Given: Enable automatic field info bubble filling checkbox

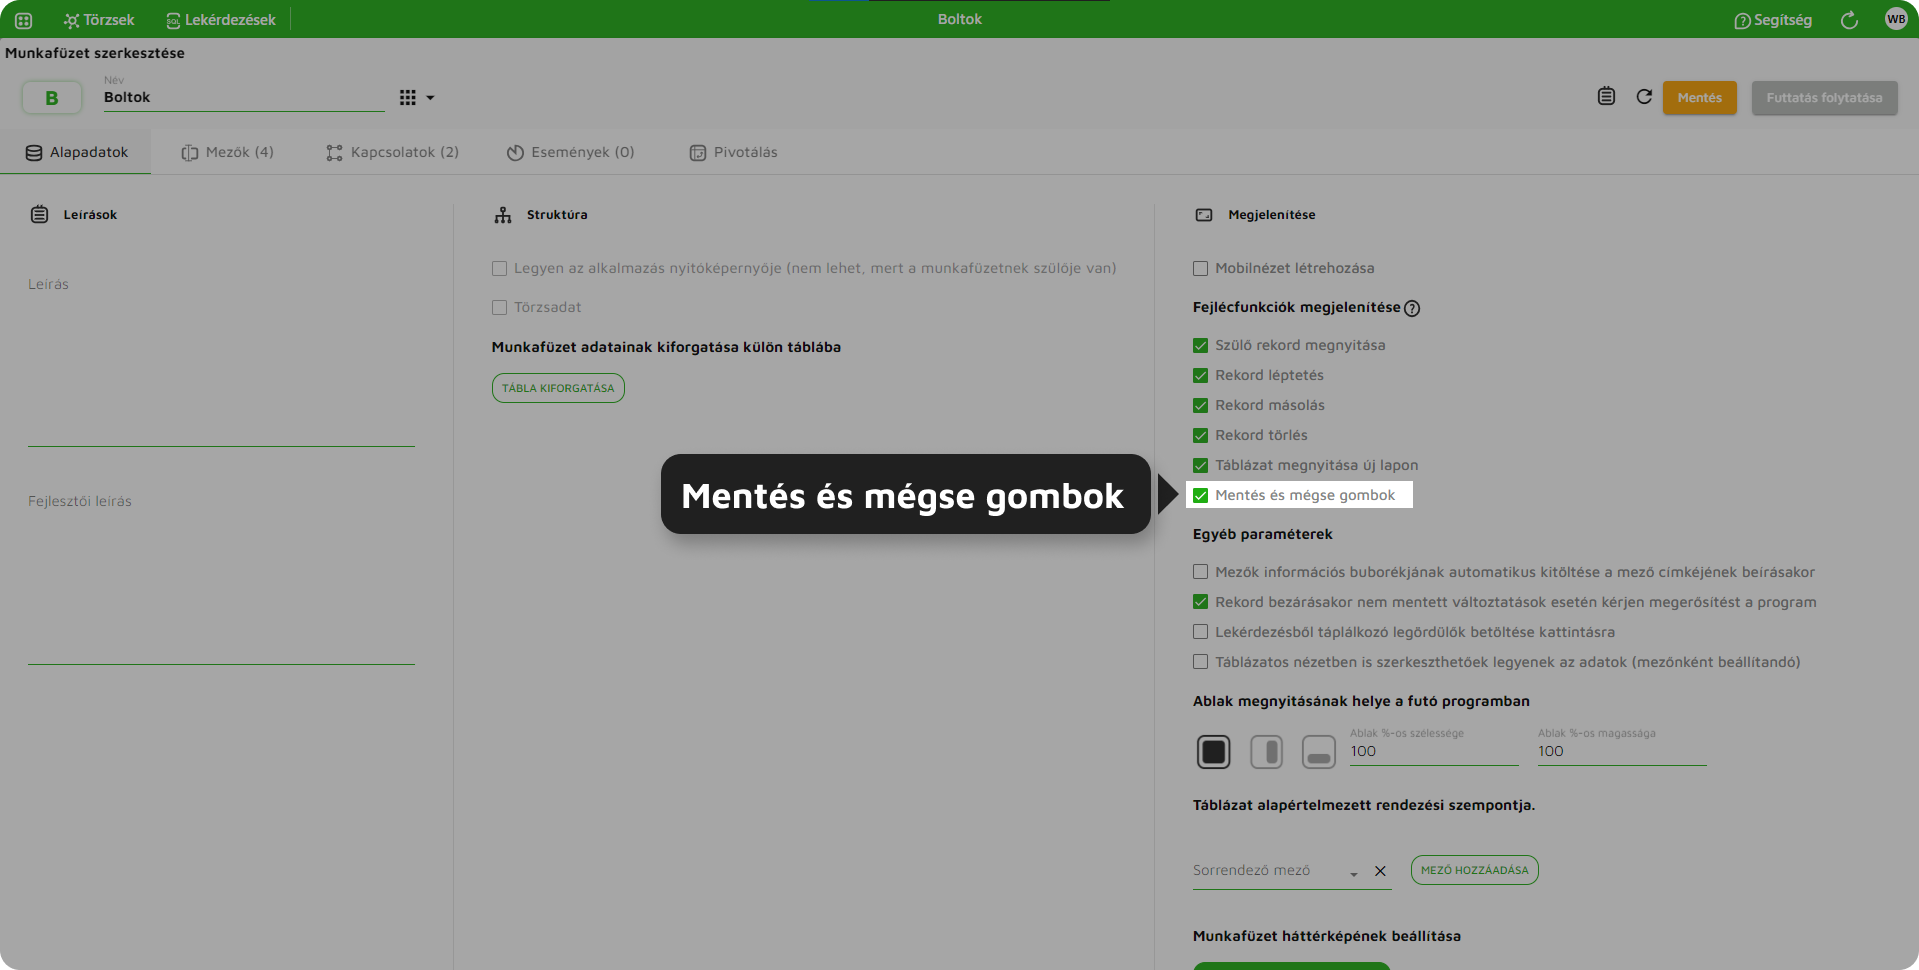Looking at the screenshot, I should click(1200, 572).
